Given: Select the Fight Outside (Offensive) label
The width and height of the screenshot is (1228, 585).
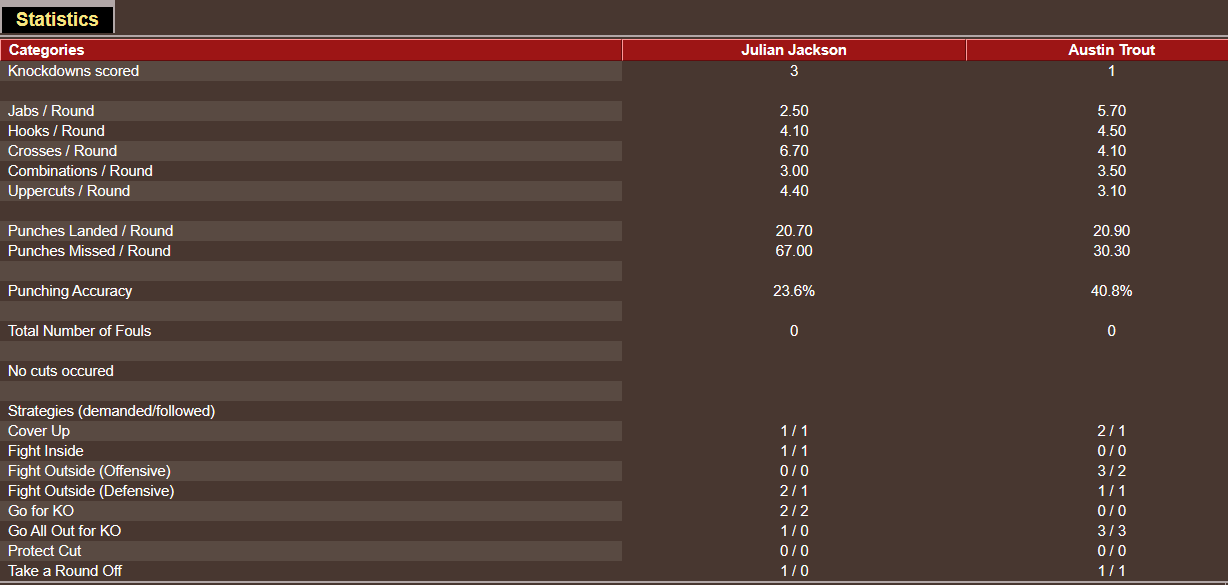Looking at the screenshot, I should point(89,471).
